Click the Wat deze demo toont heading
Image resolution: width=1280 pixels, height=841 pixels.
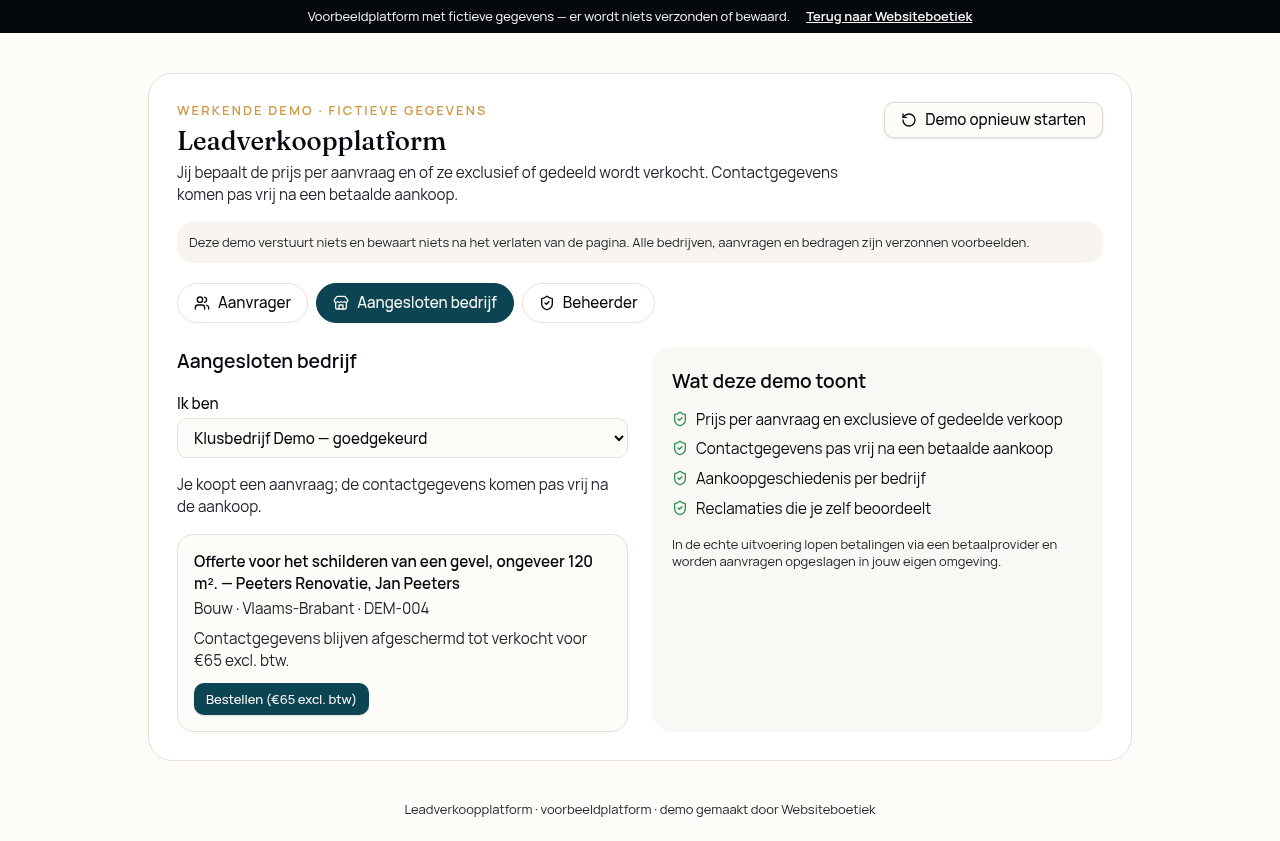pyautogui.click(x=769, y=381)
